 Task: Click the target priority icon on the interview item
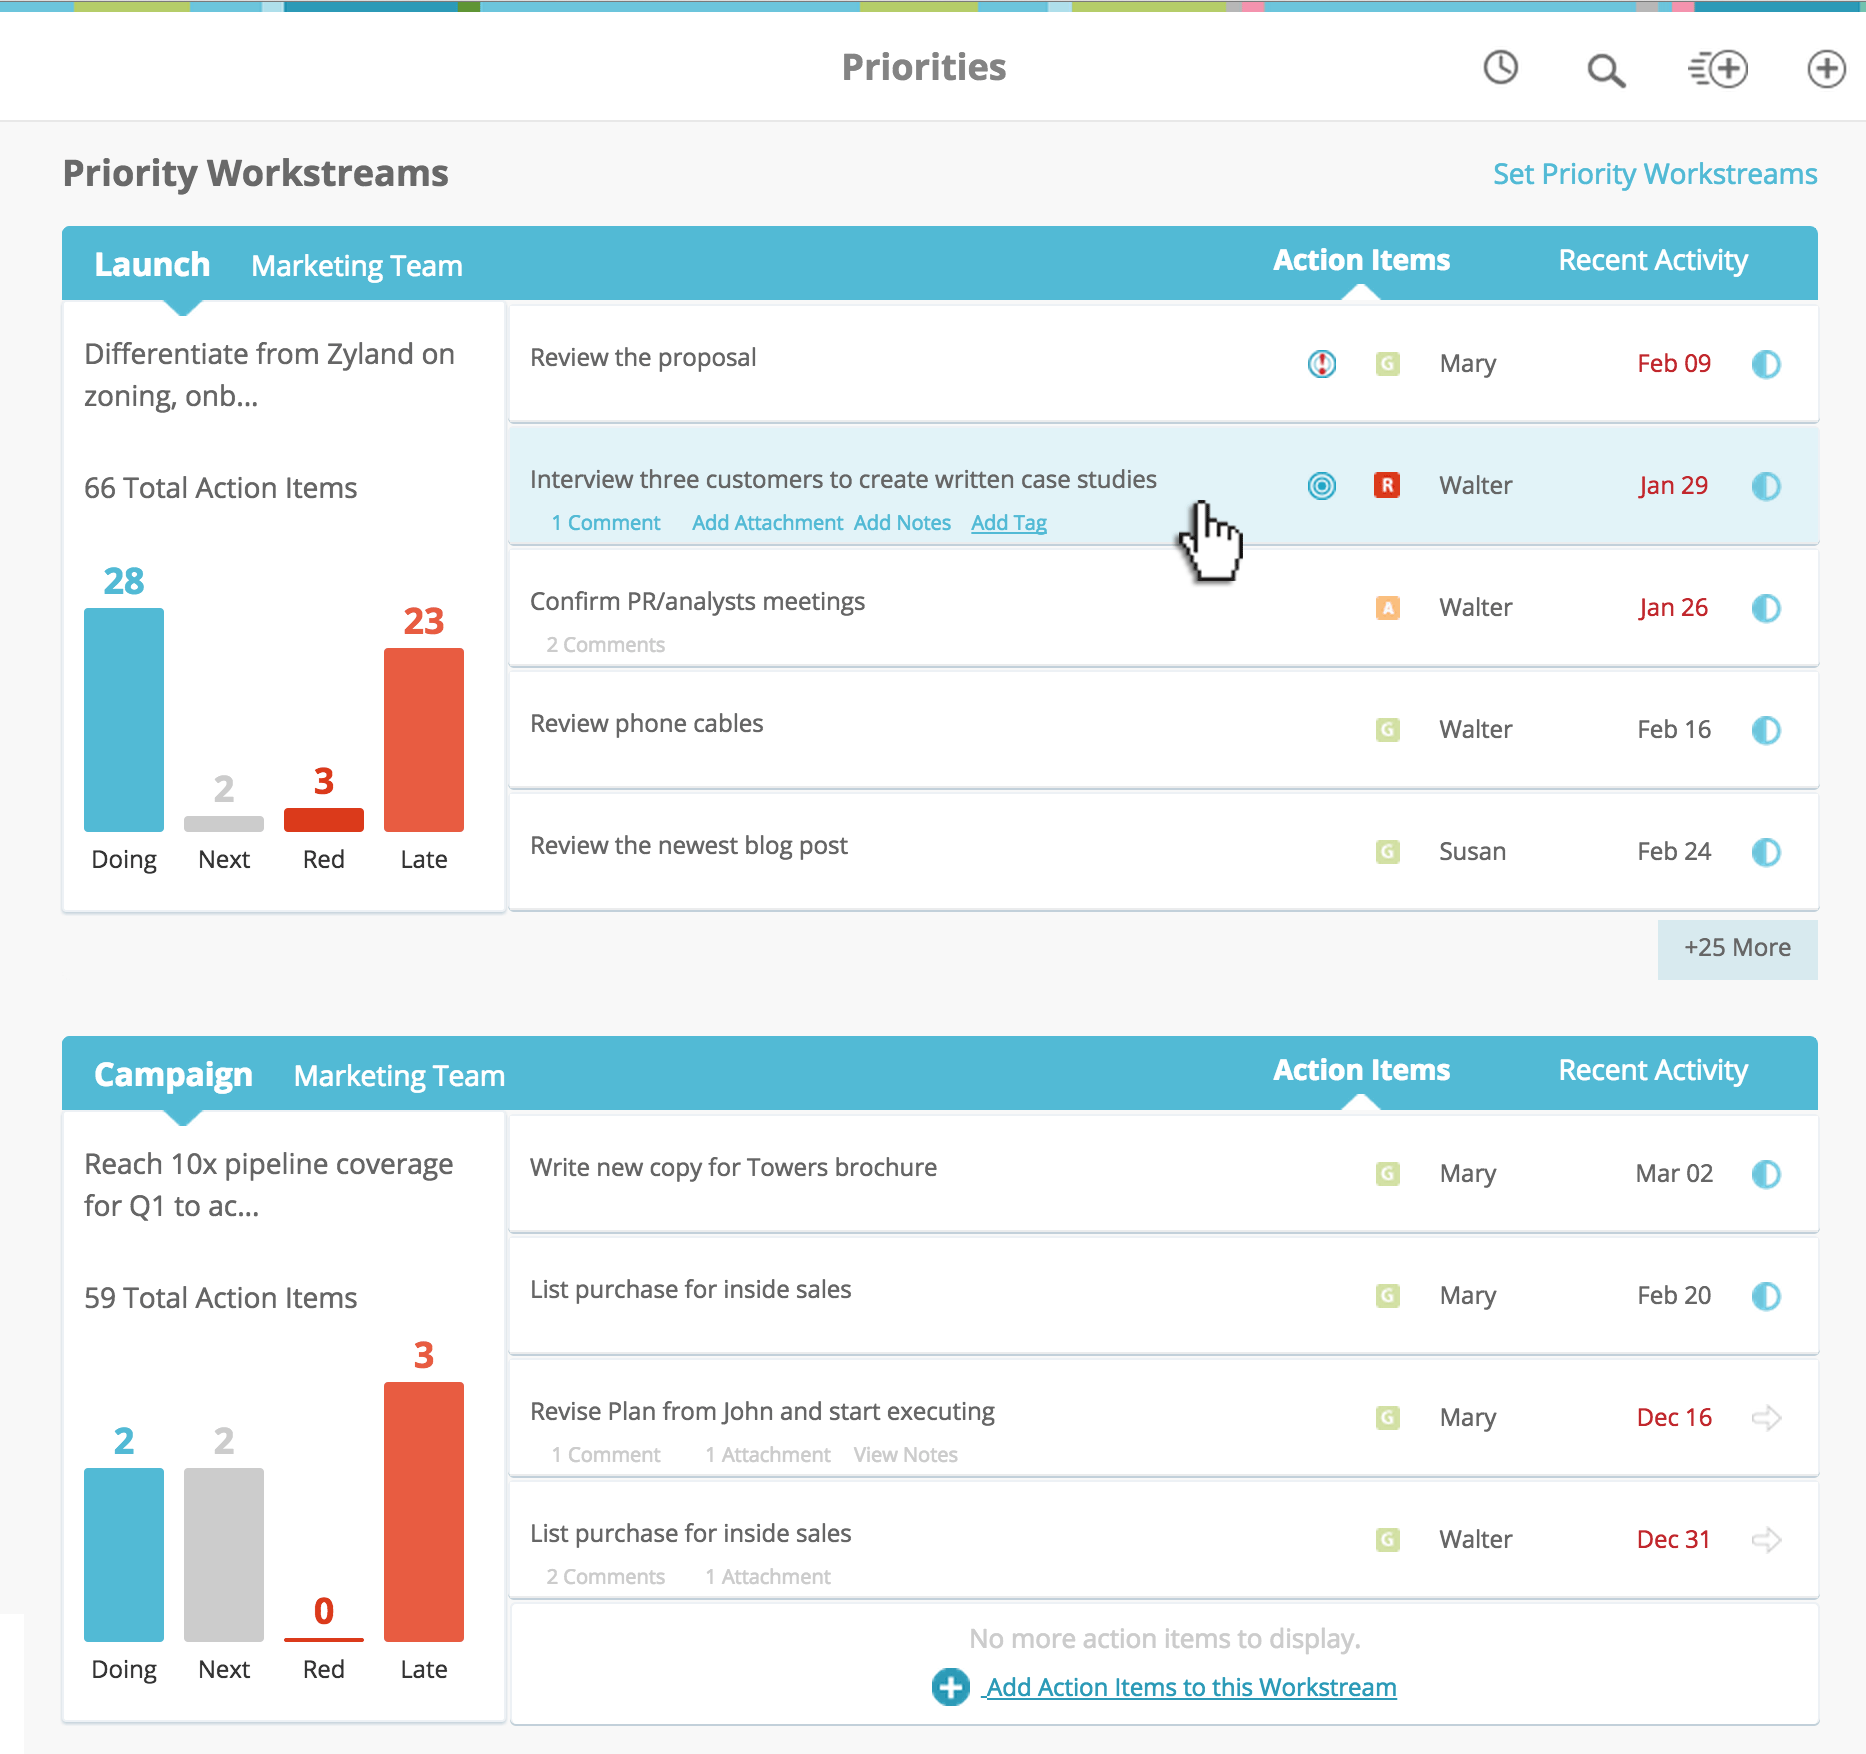1322,486
